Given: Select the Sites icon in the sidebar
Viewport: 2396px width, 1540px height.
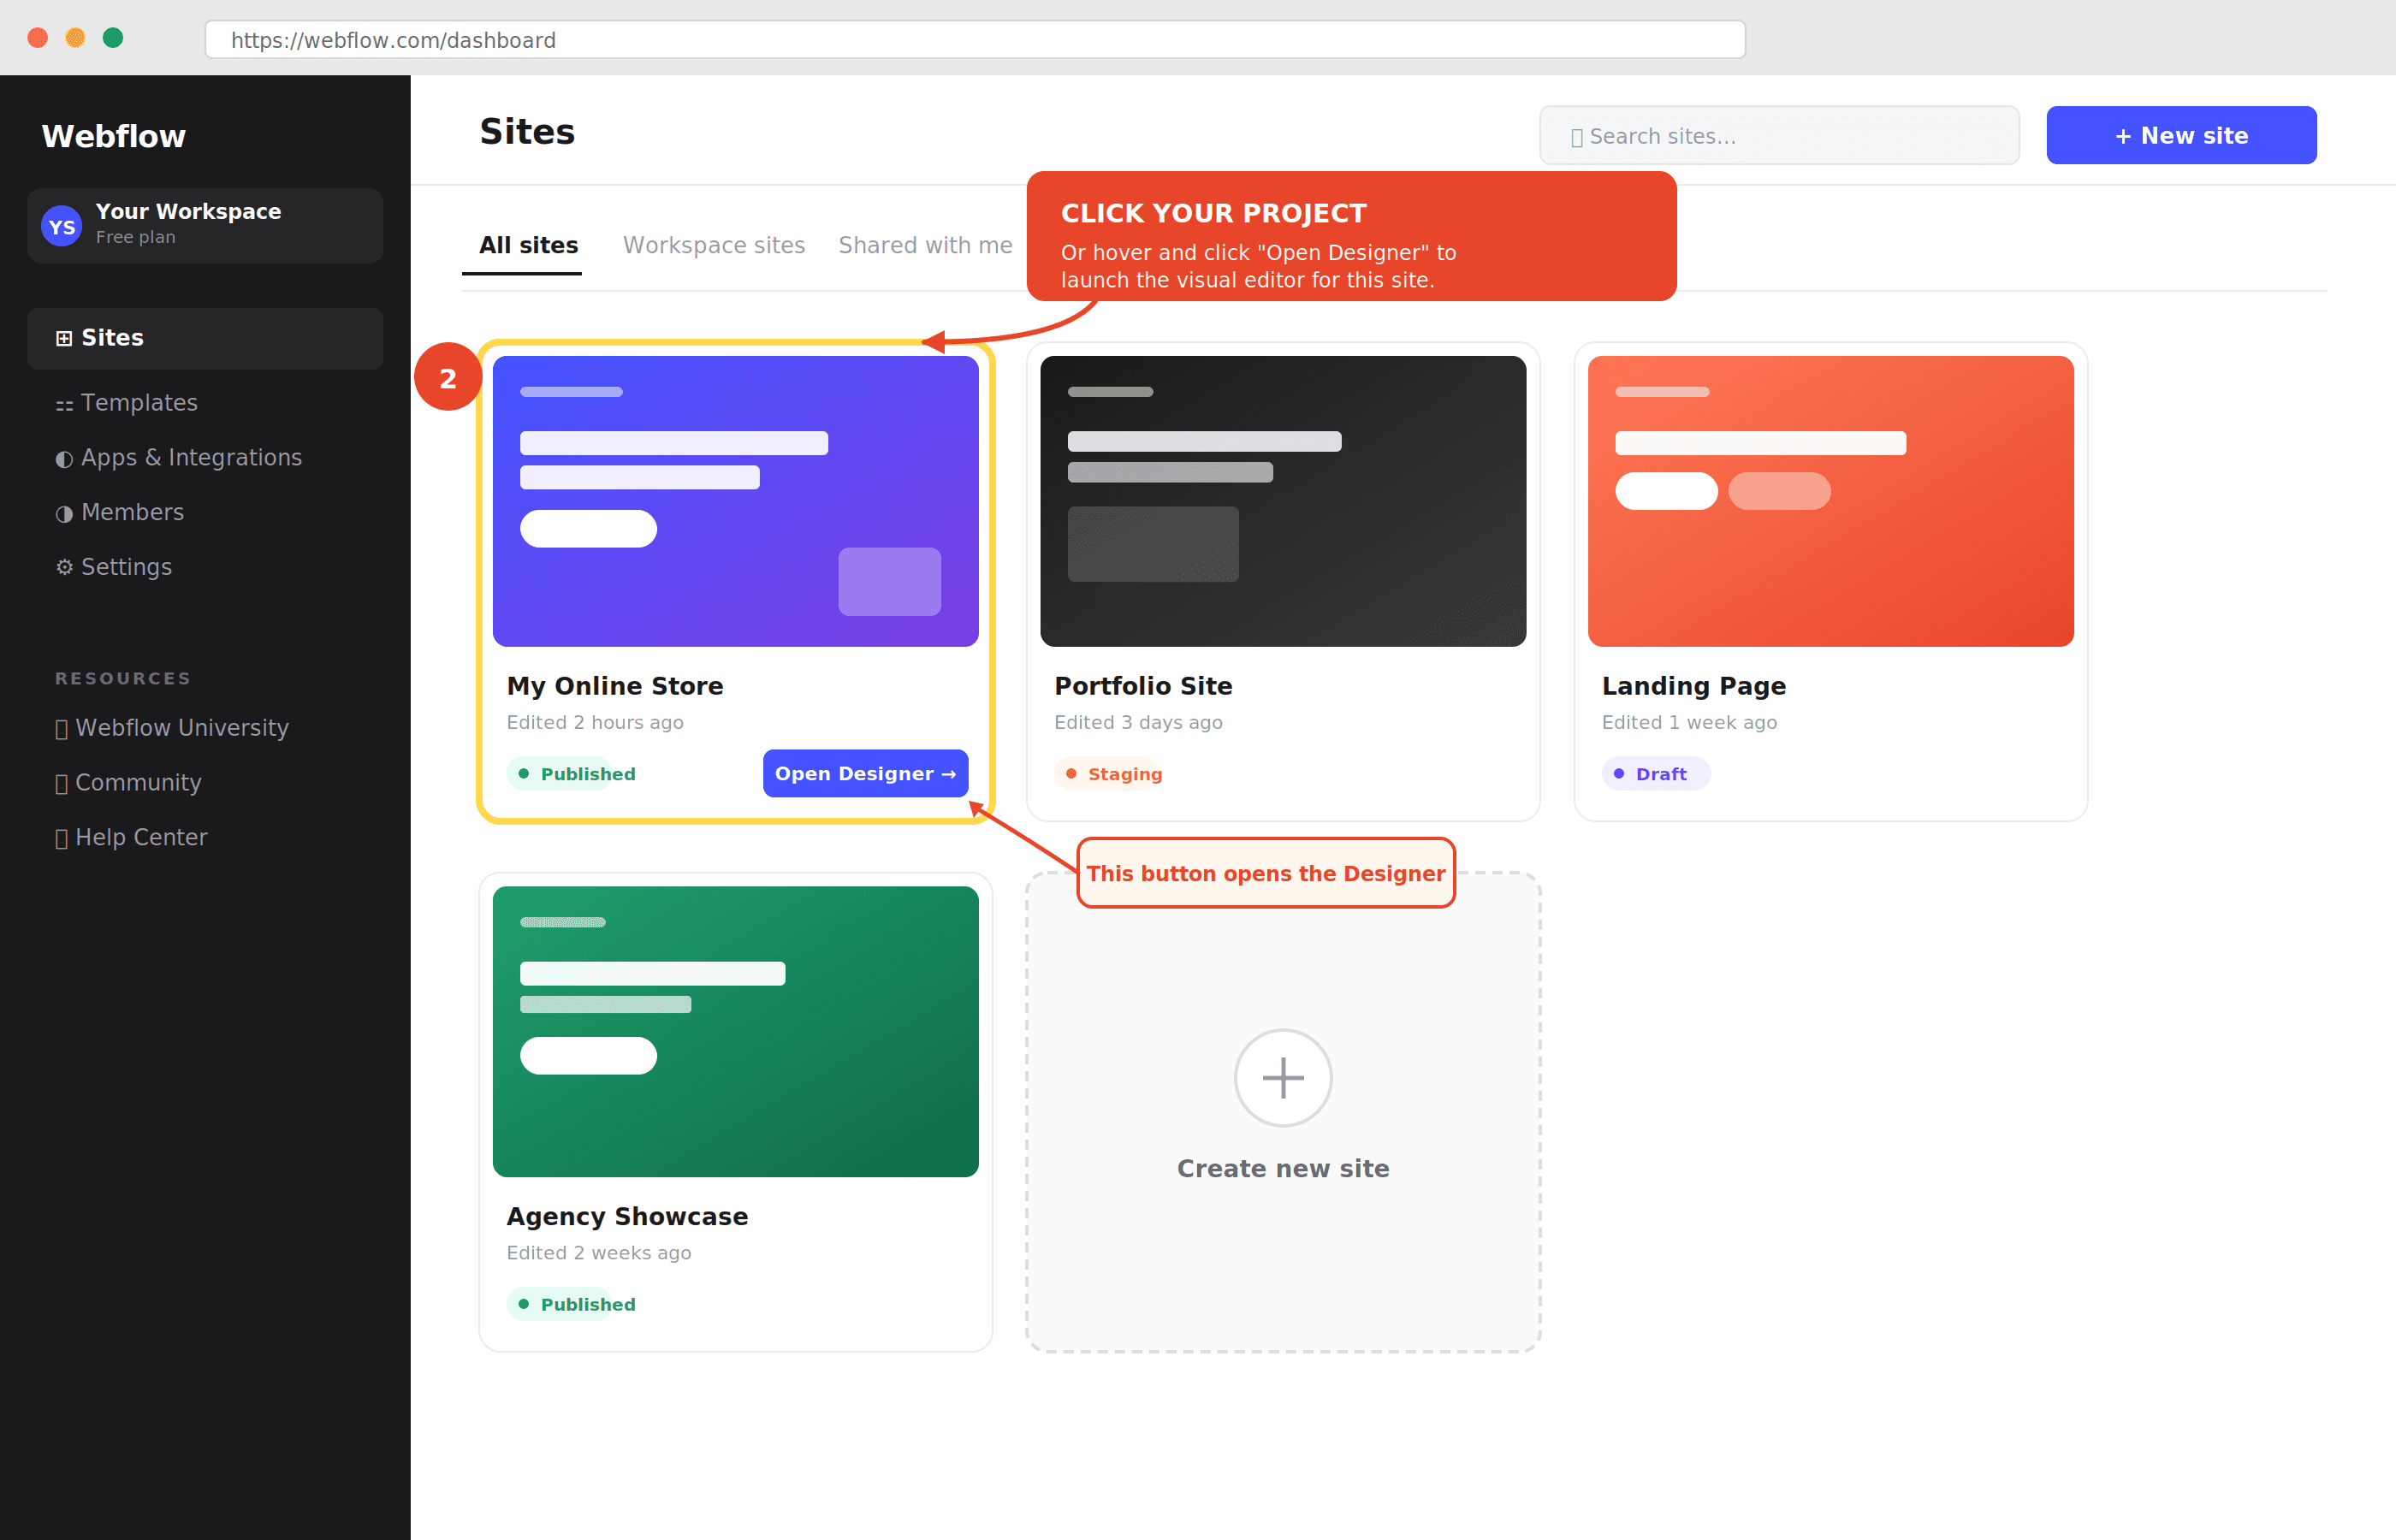Looking at the screenshot, I should coord(64,337).
